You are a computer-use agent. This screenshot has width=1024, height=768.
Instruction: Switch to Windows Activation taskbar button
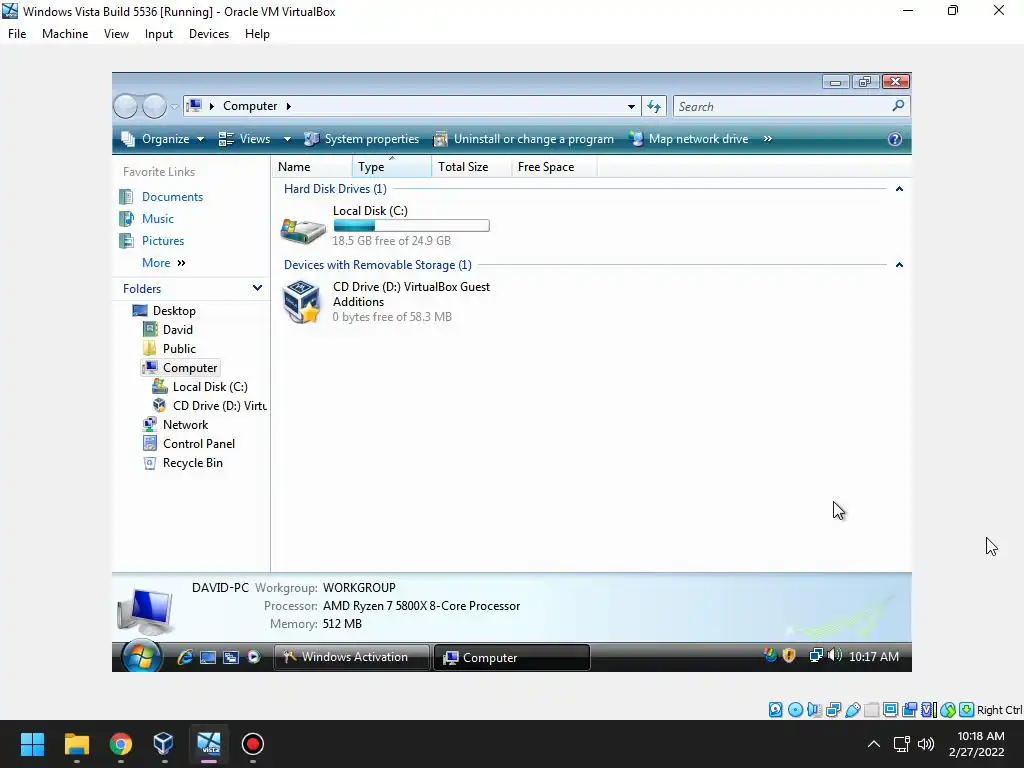(x=351, y=657)
